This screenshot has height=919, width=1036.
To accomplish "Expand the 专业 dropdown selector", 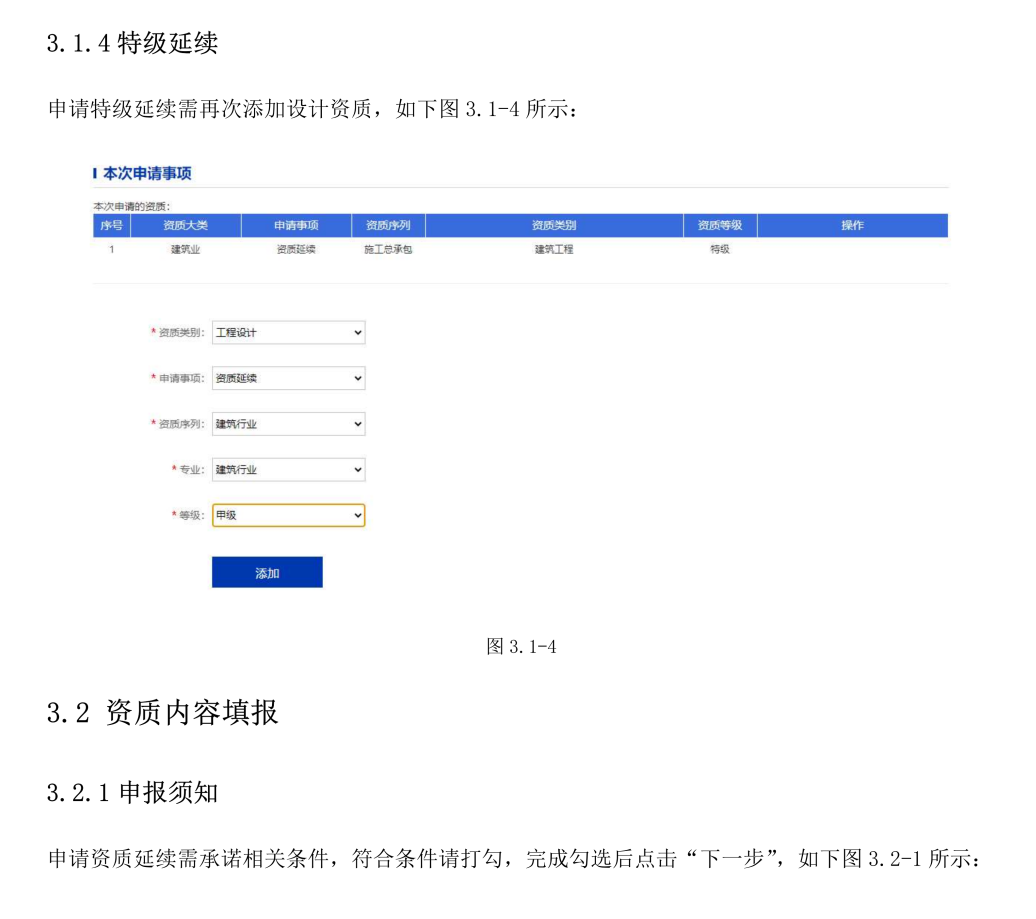I will 288,469.
